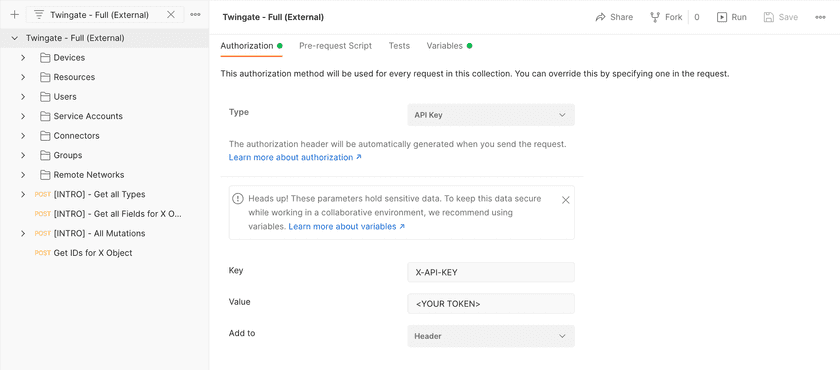
Task: Open the Add to dropdown showing Header
Action: click(x=491, y=336)
